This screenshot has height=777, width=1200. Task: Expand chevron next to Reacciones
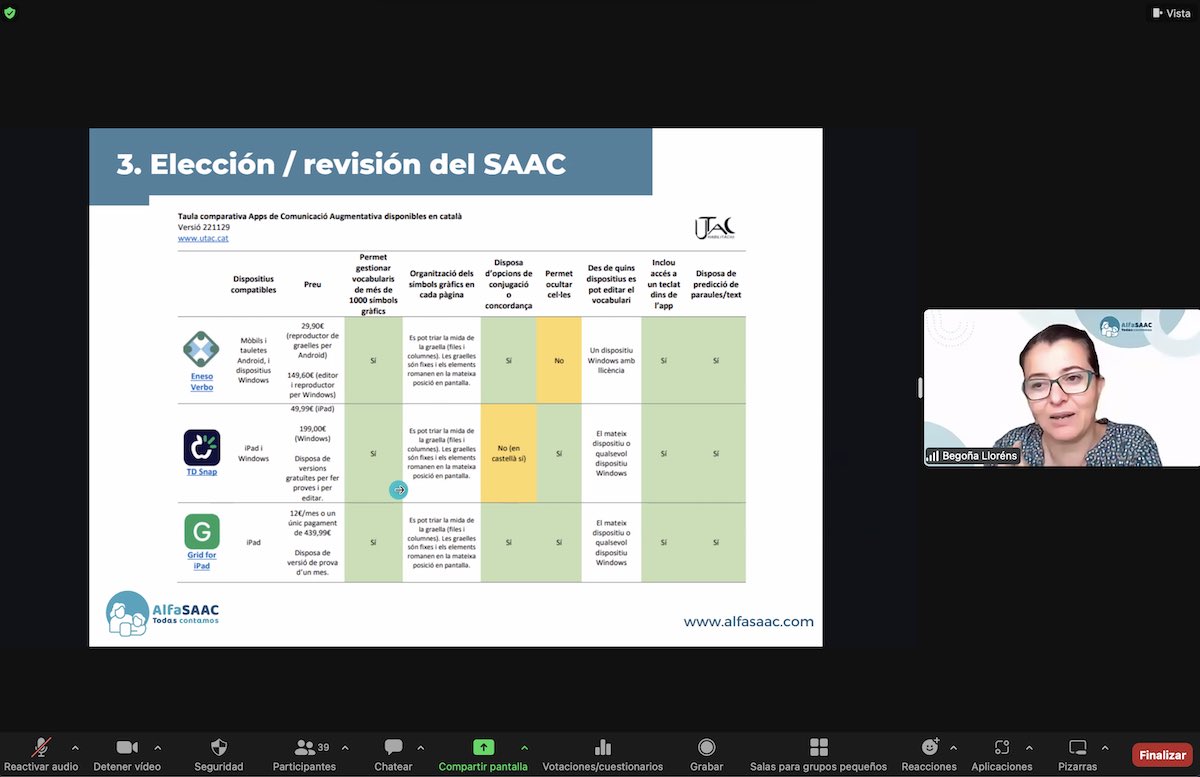click(x=953, y=748)
